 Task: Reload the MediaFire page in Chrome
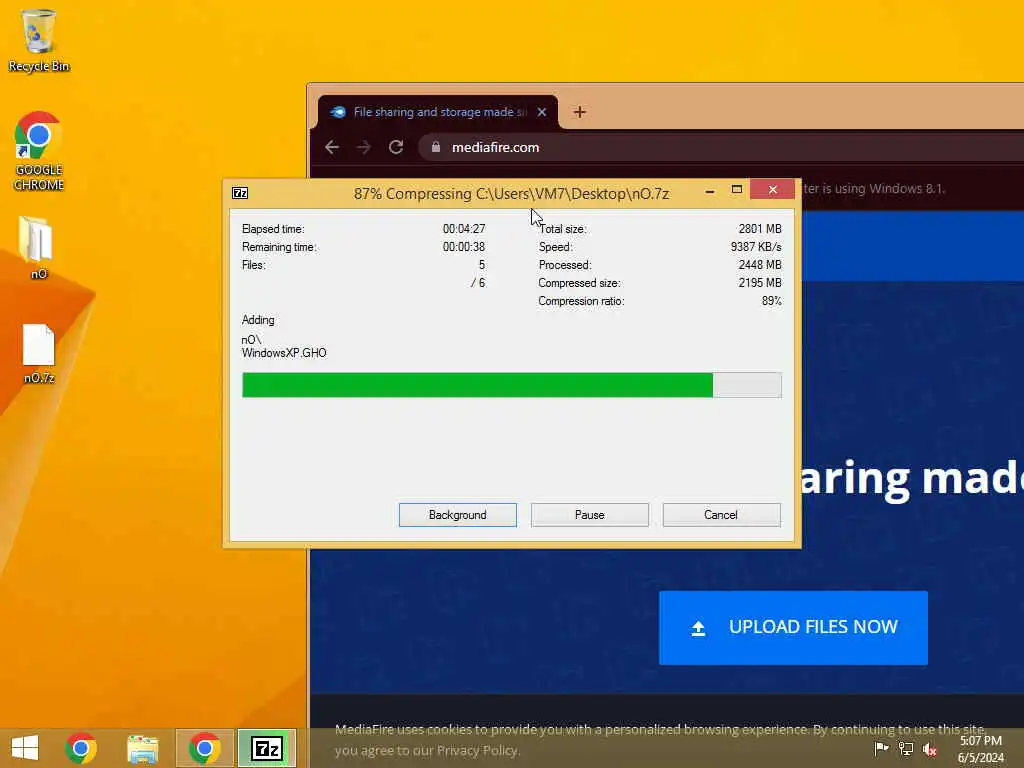click(x=396, y=147)
